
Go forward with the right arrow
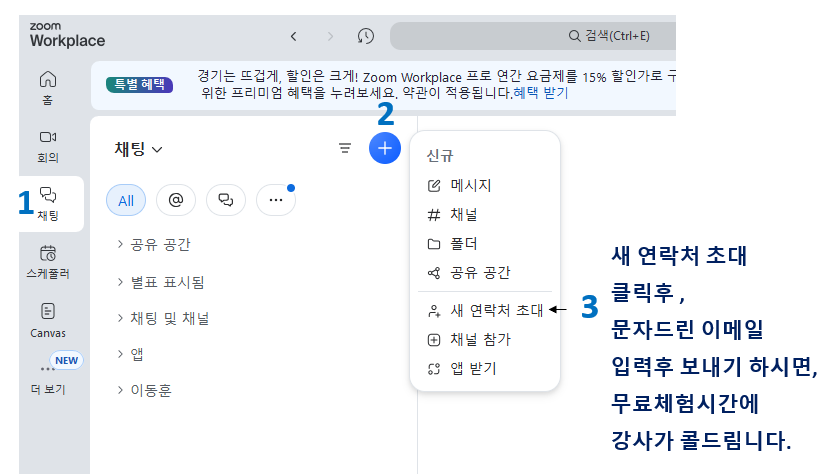pos(330,36)
